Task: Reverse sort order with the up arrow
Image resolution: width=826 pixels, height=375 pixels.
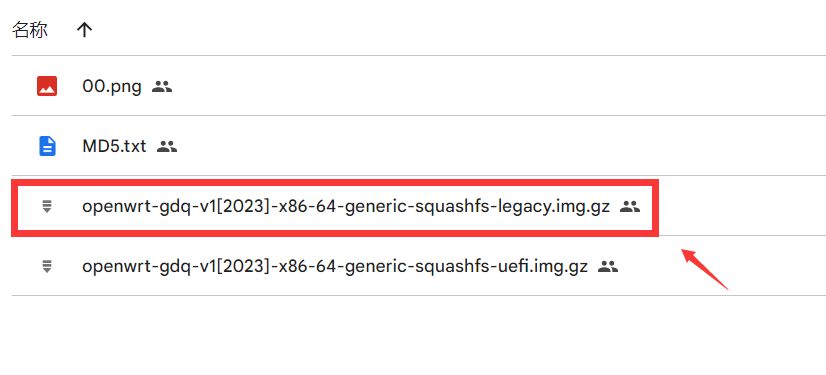Action: pos(84,30)
